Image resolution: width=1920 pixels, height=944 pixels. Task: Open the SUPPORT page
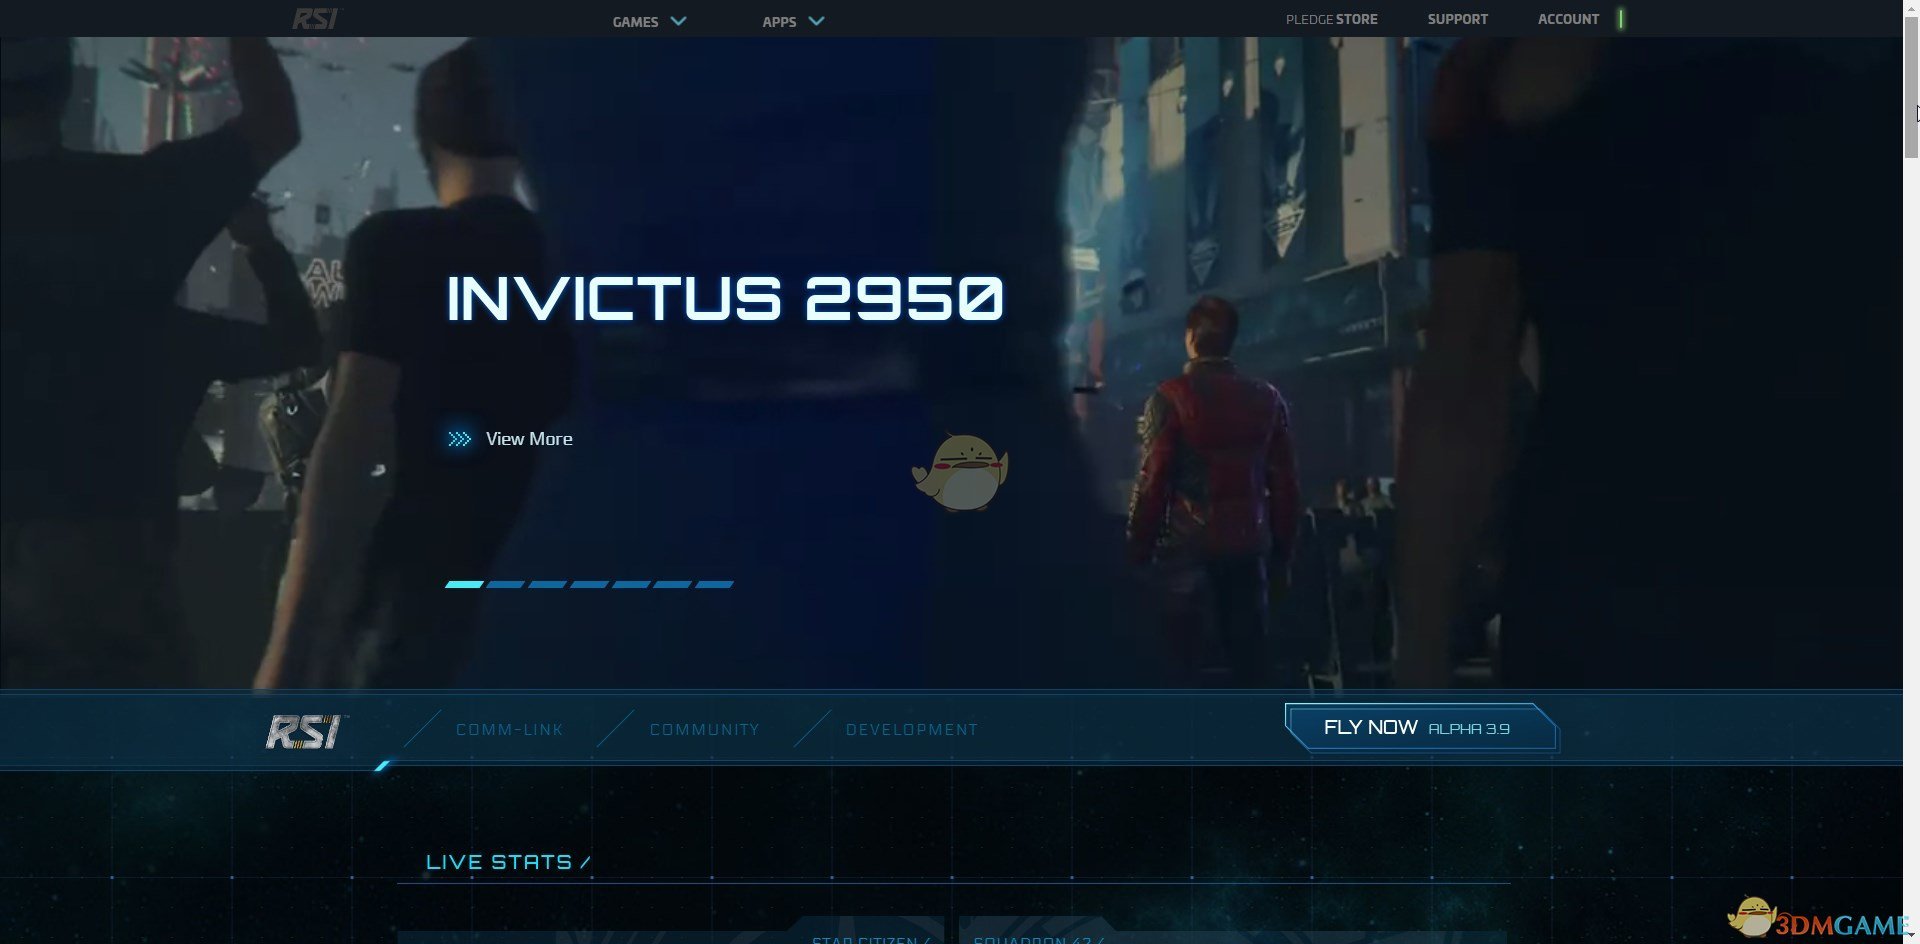pos(1457,19)
